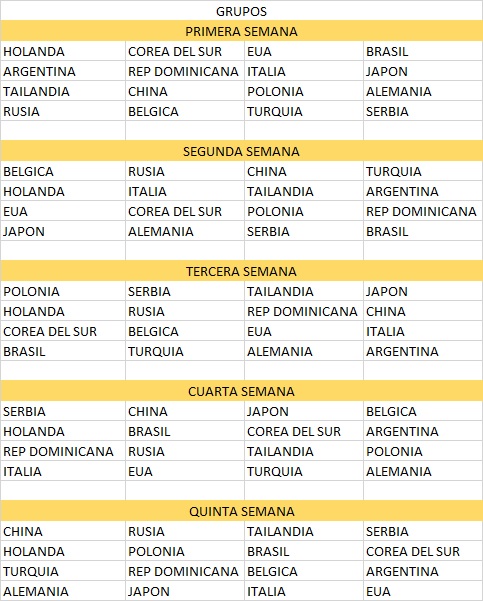This screenshot has height=601, width=483.
Task: Click POLONIA cell in Cuarta Semana
Action: tap(423, 451)
